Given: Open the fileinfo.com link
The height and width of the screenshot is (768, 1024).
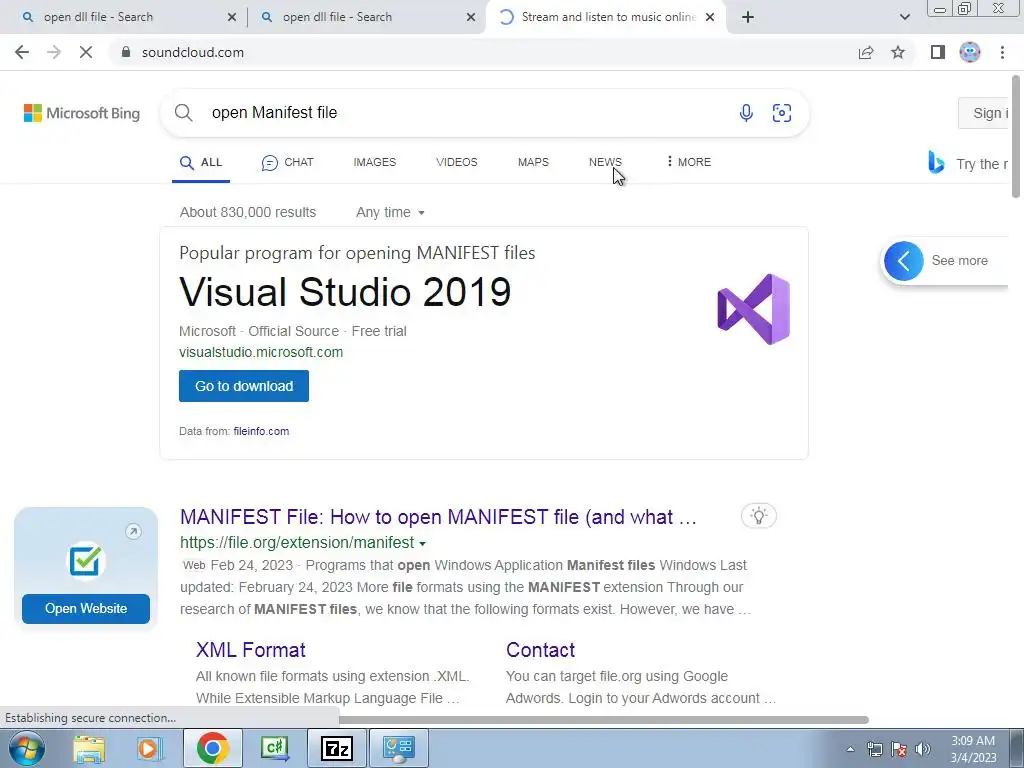Looking at the screenshot, I should (261, 431).
